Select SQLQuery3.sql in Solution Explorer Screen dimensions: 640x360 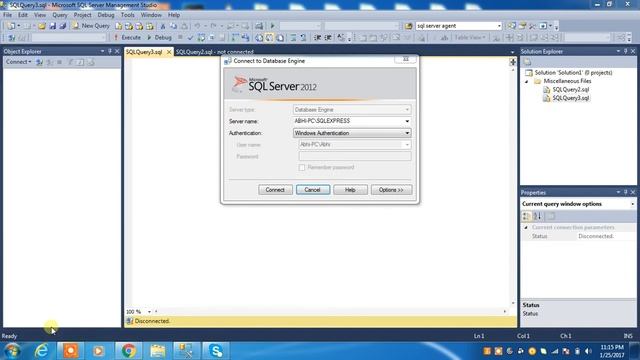571,98
